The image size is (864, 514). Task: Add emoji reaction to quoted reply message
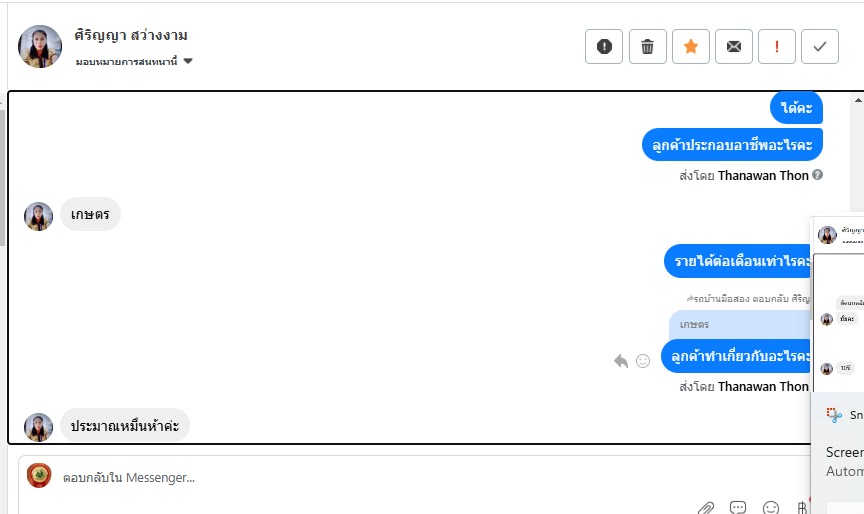click(x=643, y=361)
